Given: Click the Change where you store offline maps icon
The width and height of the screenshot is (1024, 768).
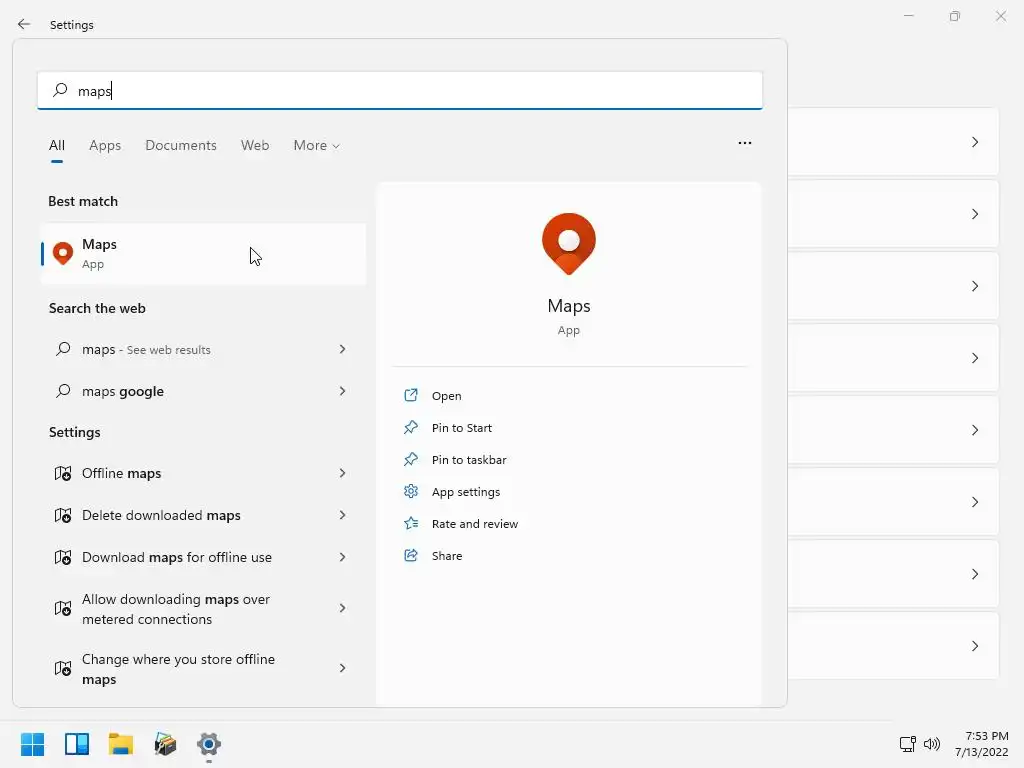Looking at the screenshot, I should [x=63, y=669].
